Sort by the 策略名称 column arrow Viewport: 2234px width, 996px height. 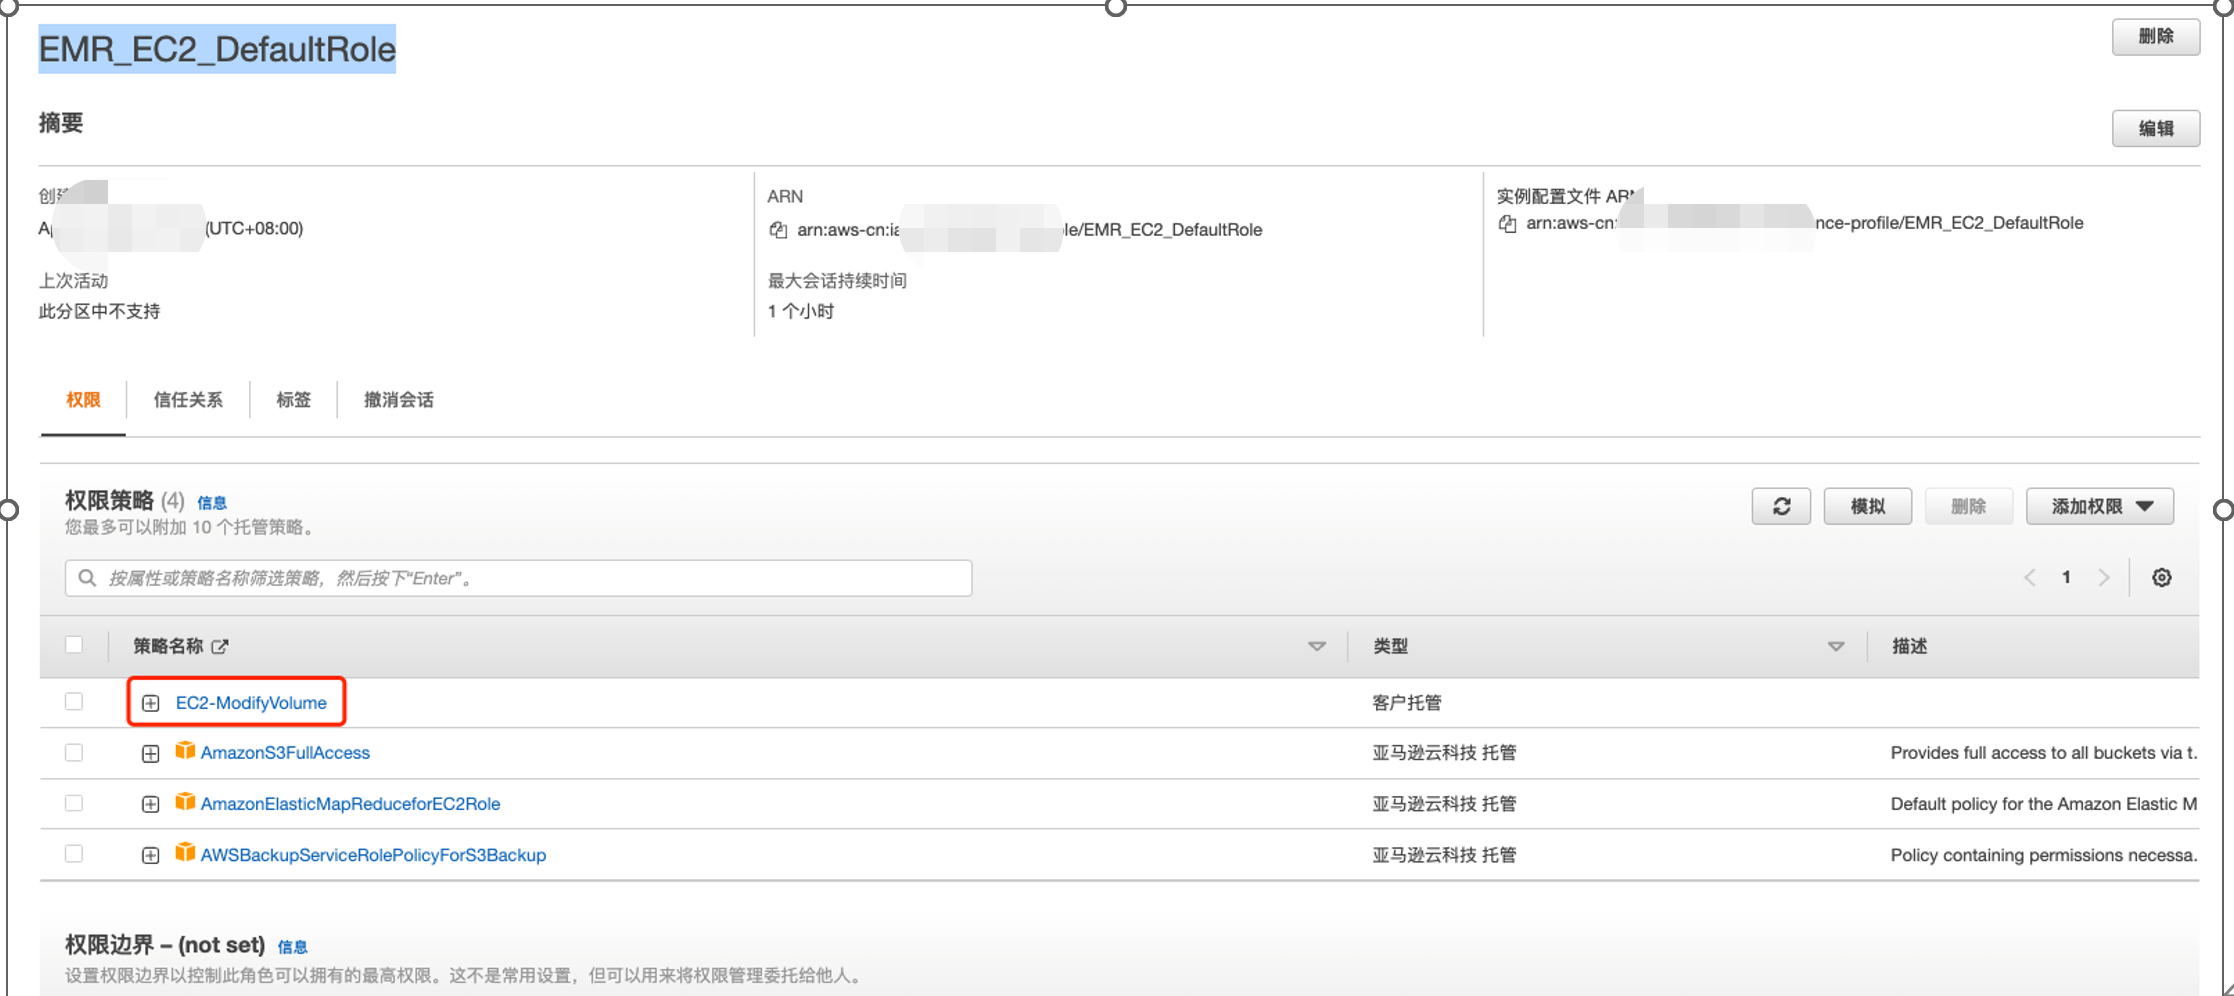(1317, 647)
